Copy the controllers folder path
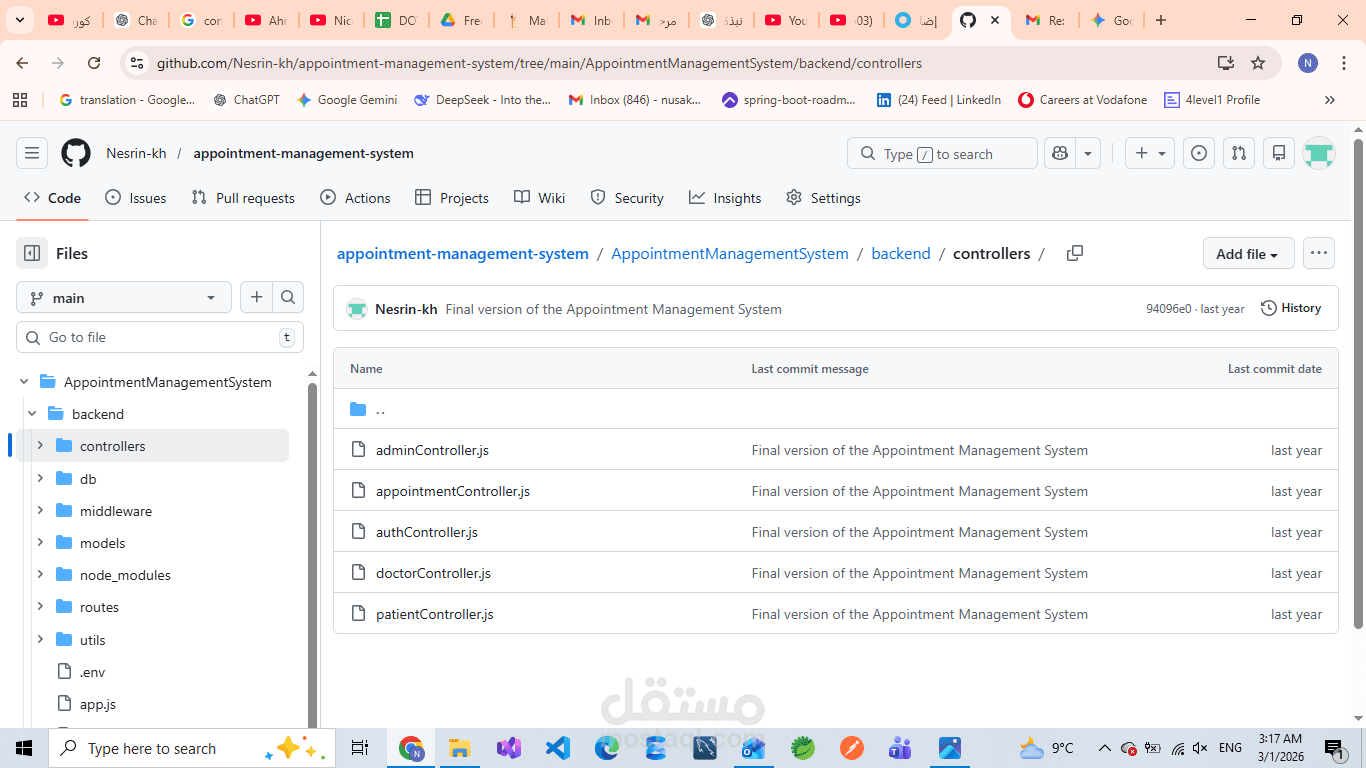1366x768 pixels. [1075, 253]
